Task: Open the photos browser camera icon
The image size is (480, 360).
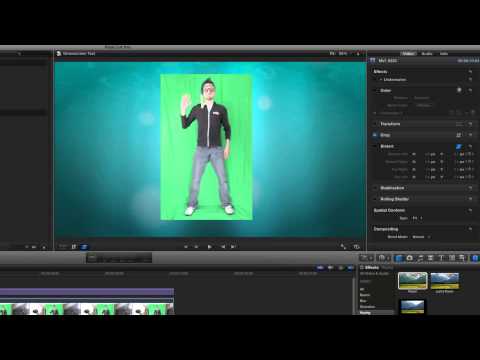Action: click(410, 258)
